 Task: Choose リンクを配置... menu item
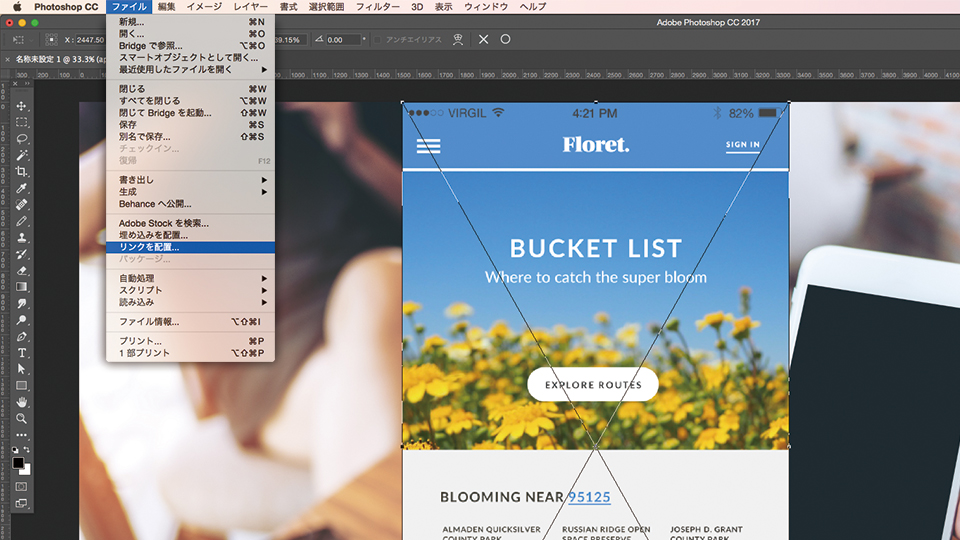190,247
